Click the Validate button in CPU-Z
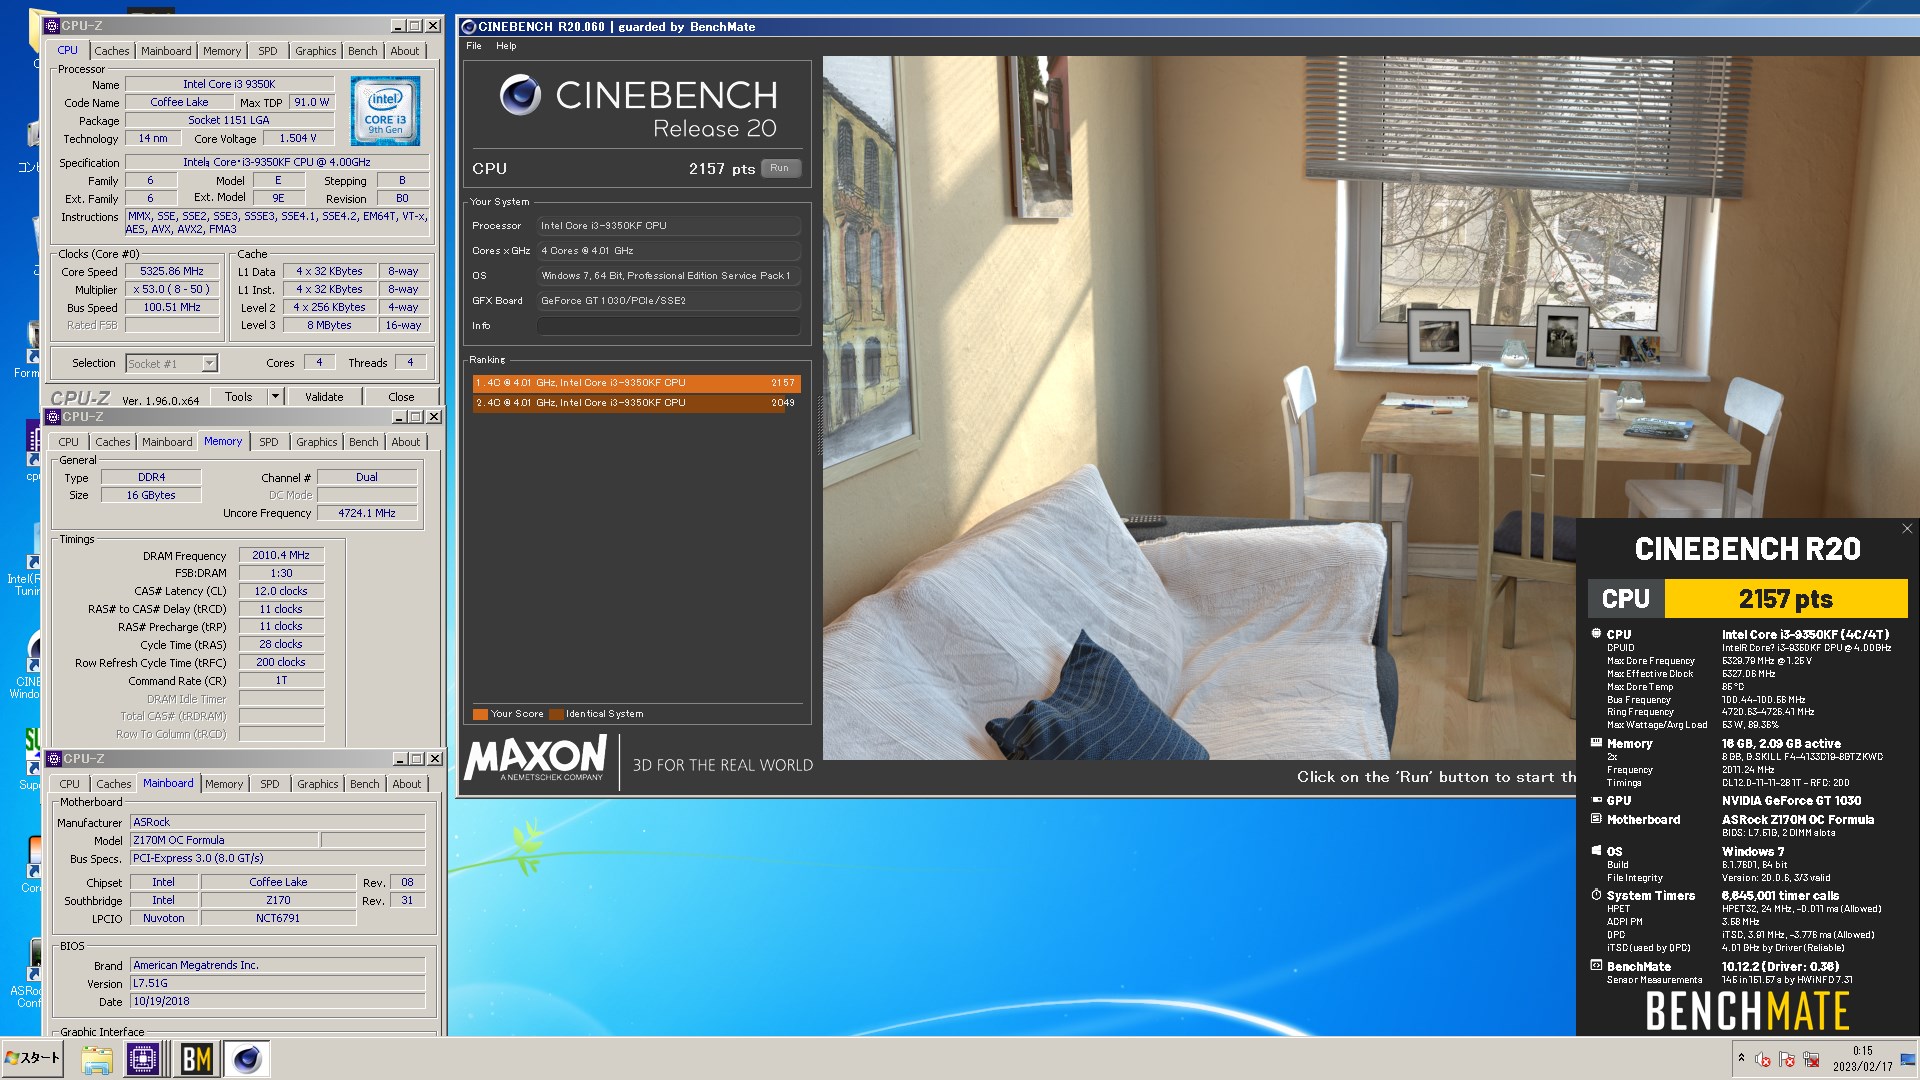This screenshot has height=1080, width=1920. (x=324, y=397)
